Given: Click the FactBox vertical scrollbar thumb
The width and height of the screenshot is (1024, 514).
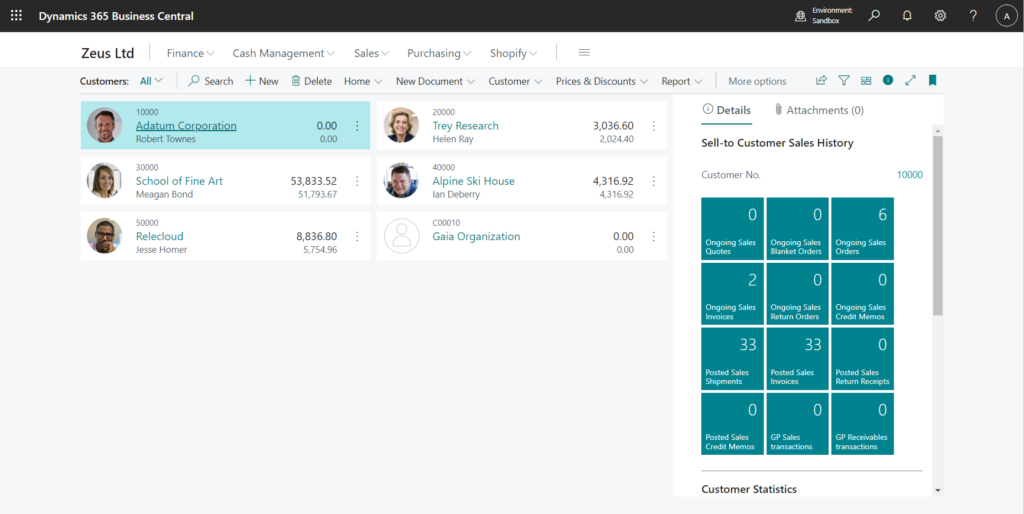Looking at the screenshot, I should click(x=938, y=225).
